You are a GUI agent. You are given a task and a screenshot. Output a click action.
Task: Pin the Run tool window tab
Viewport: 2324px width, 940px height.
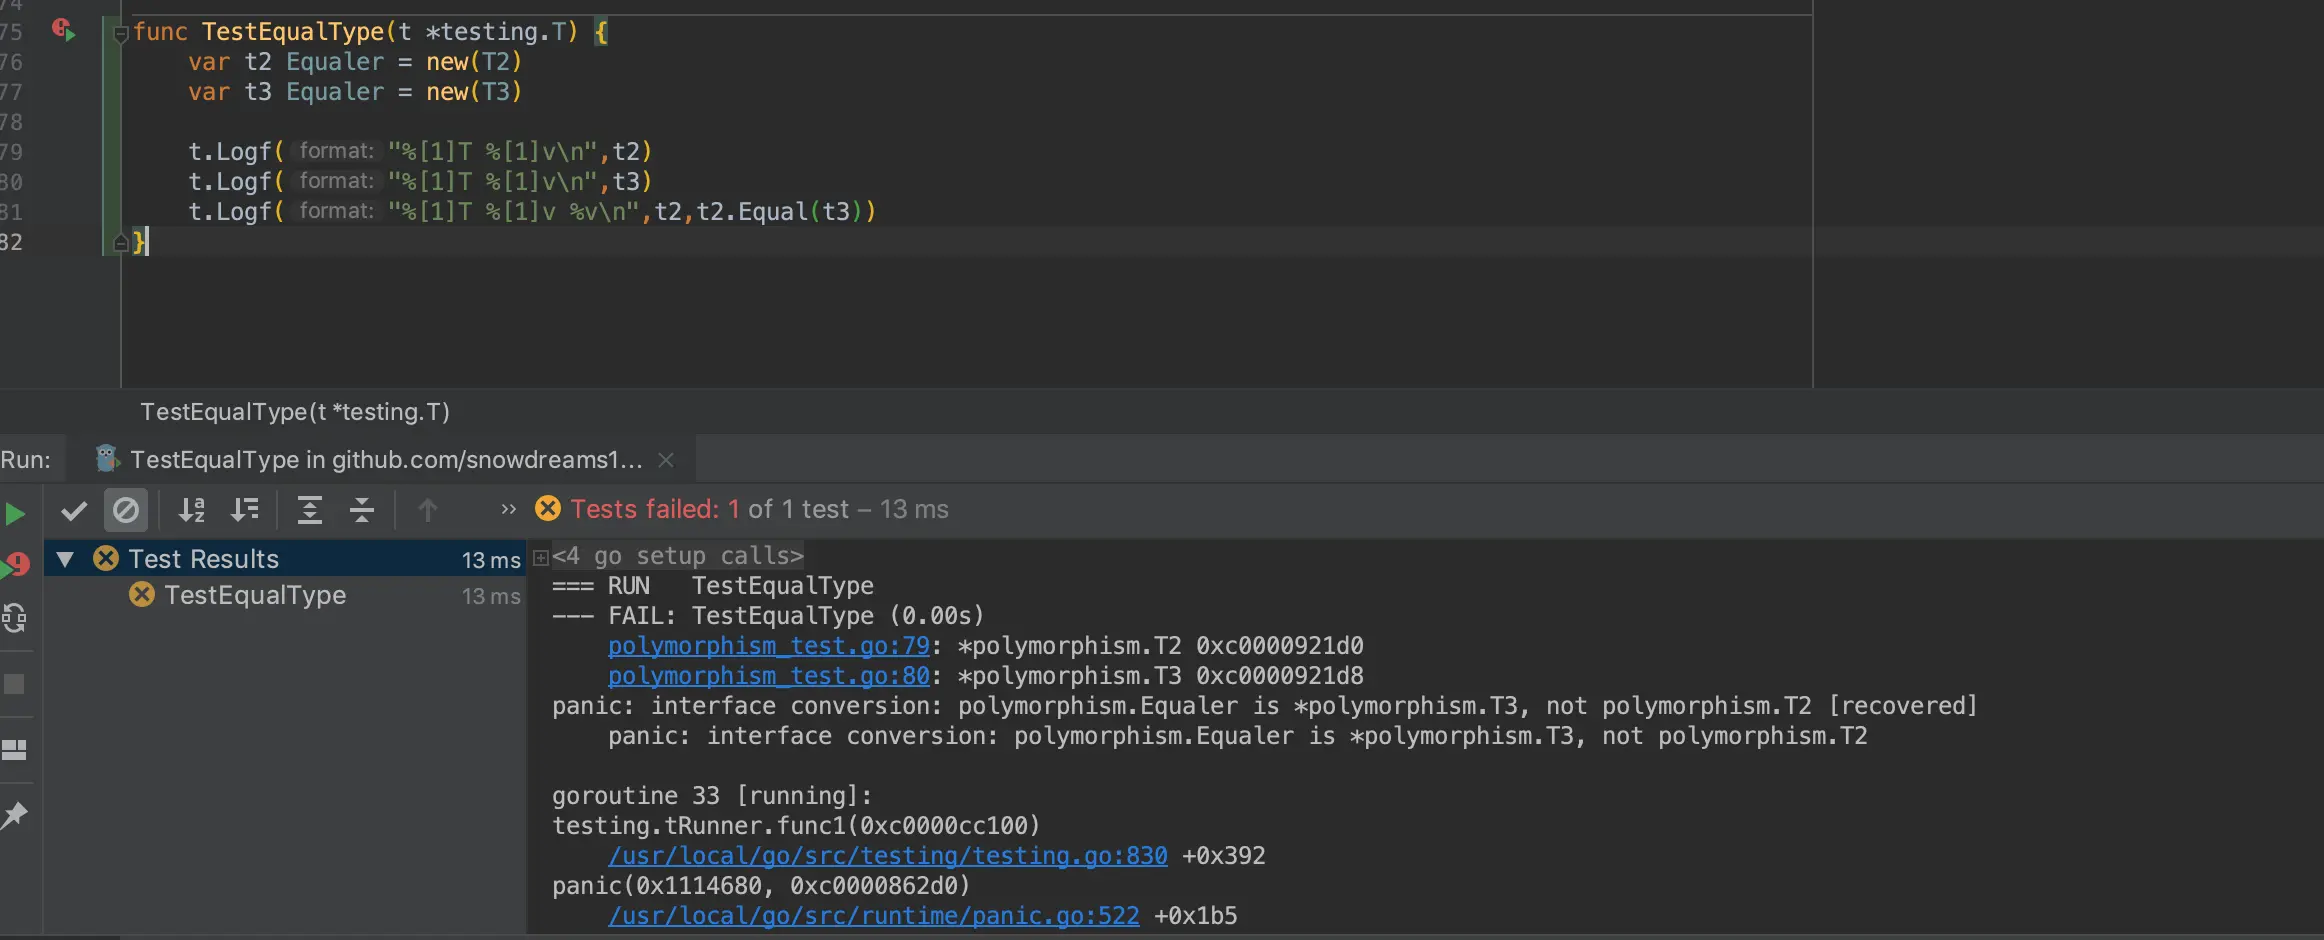15,813
